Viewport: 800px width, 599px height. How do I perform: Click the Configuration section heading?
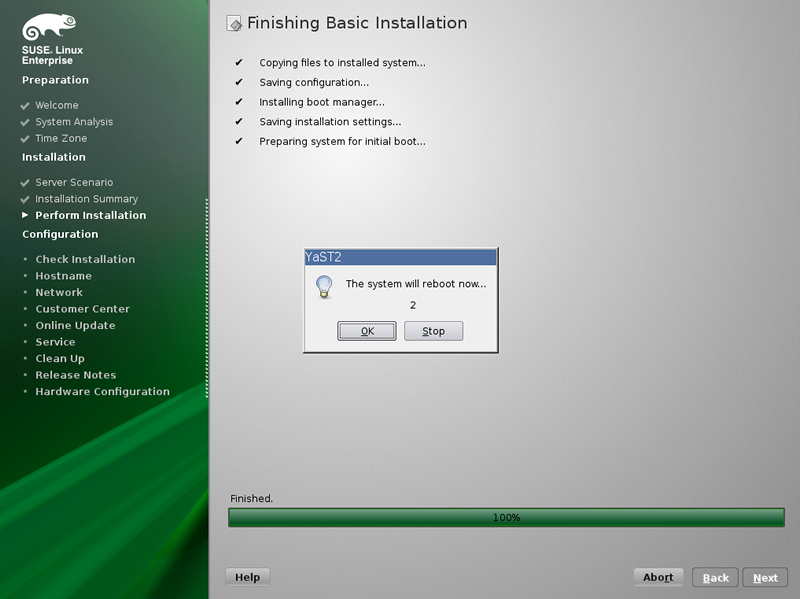pyautogui.click(x=60, y=234)
